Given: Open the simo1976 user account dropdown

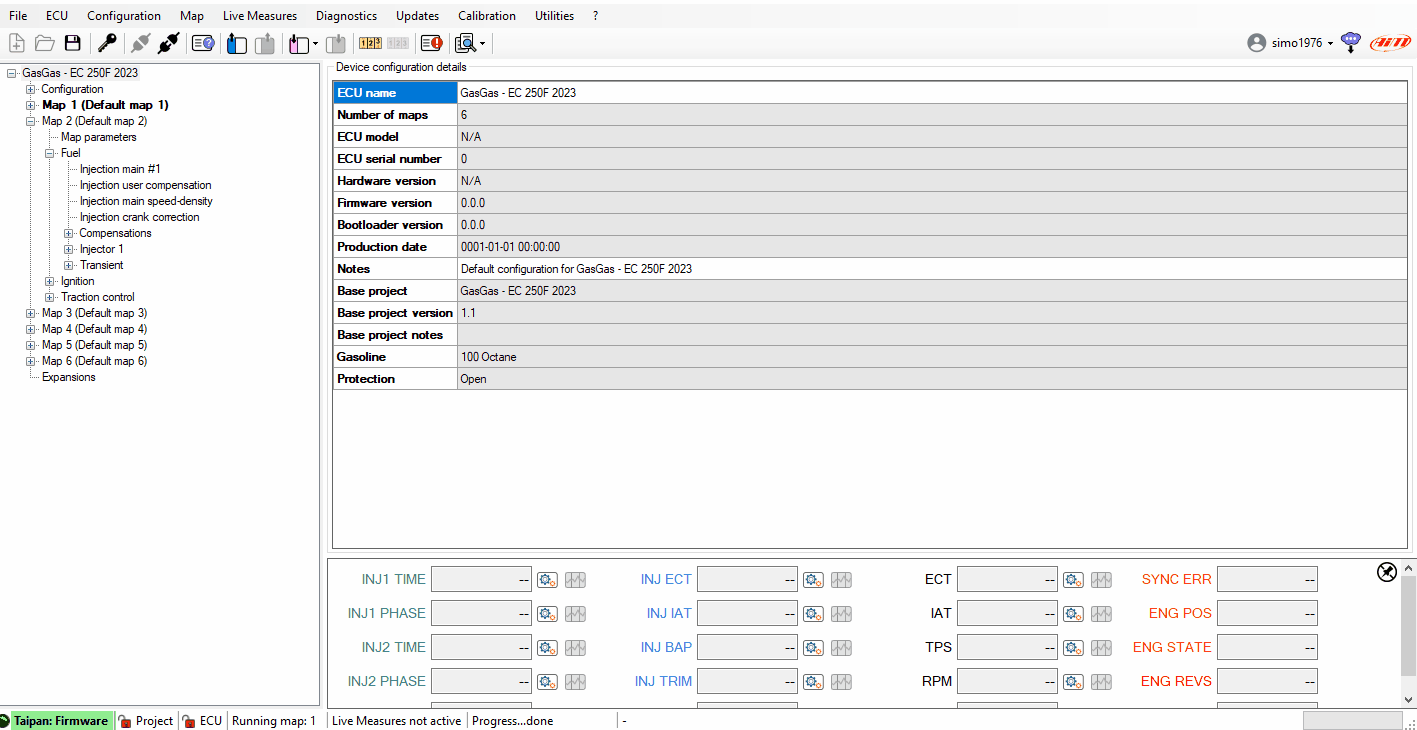Looking at the screenshot, I should point(1297,43).
